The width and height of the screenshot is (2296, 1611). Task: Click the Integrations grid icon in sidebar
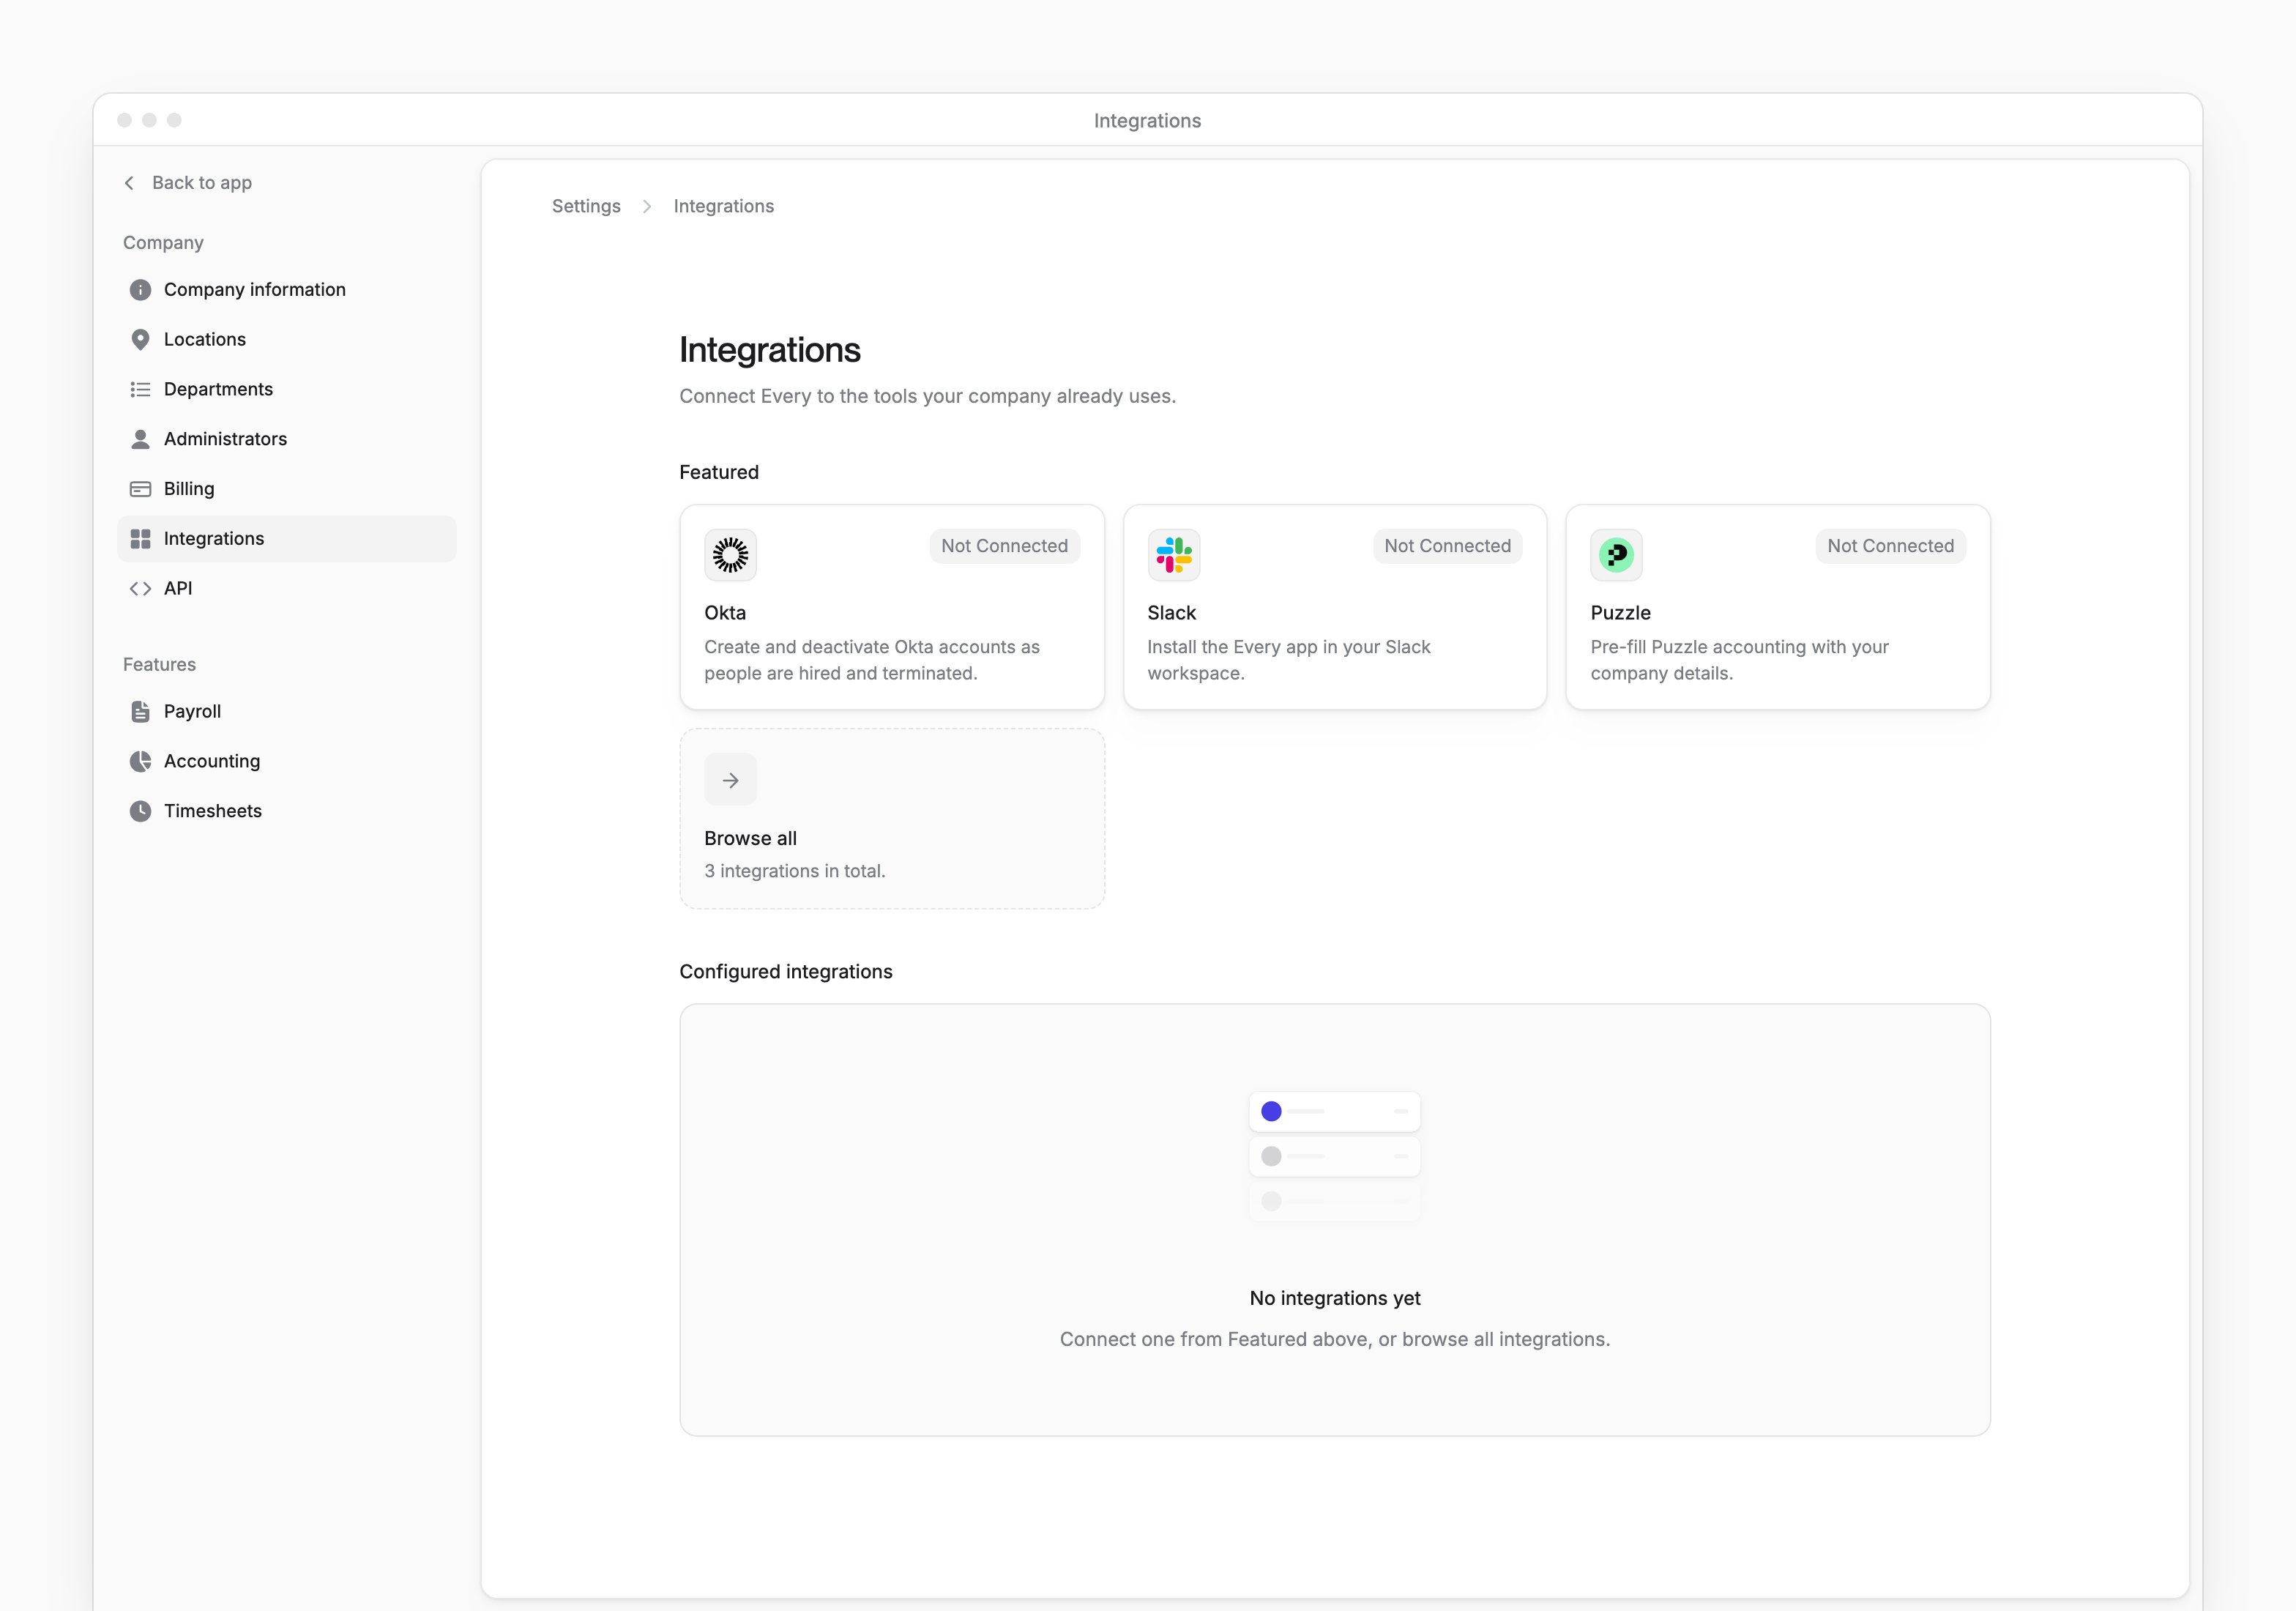click(x=140, y=539)
